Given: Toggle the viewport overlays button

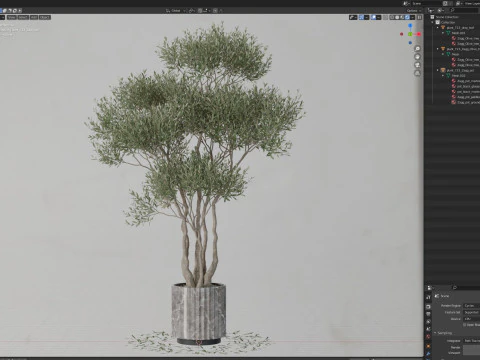Looking at the screenshot, I should click(373, 17).
